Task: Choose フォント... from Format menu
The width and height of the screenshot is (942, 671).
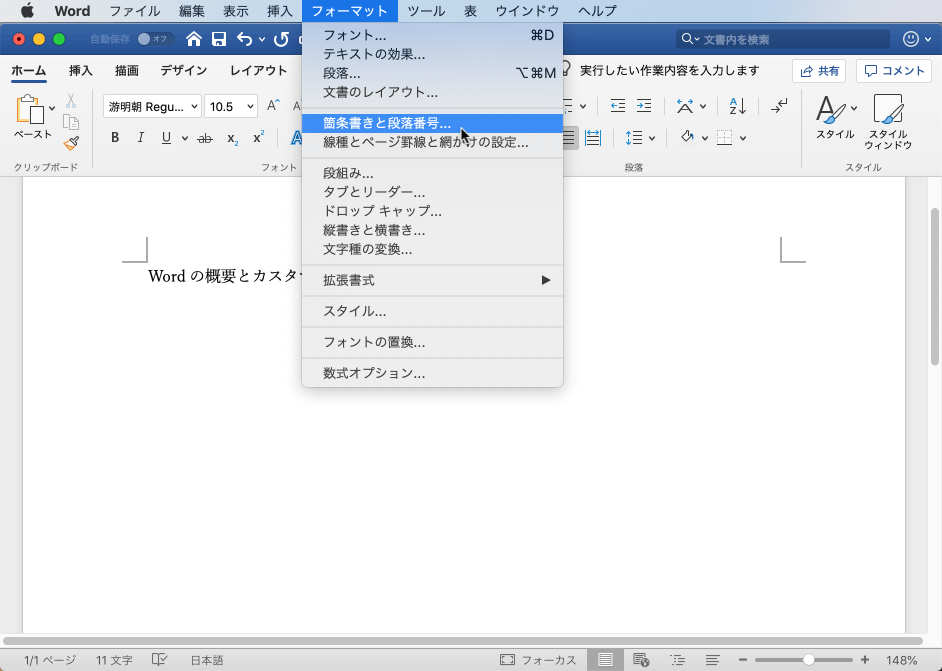Action: [x=433, y=35]
